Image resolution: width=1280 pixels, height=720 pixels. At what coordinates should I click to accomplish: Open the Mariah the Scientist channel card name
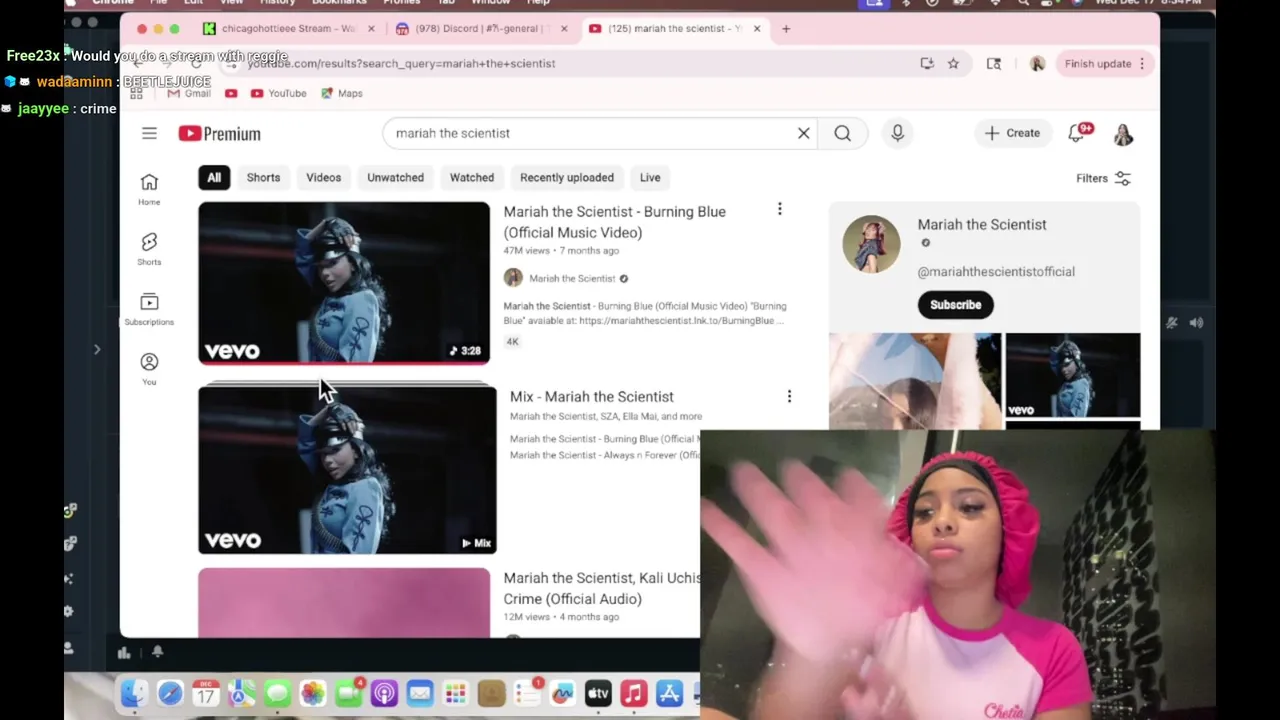[x=982, y=224]
